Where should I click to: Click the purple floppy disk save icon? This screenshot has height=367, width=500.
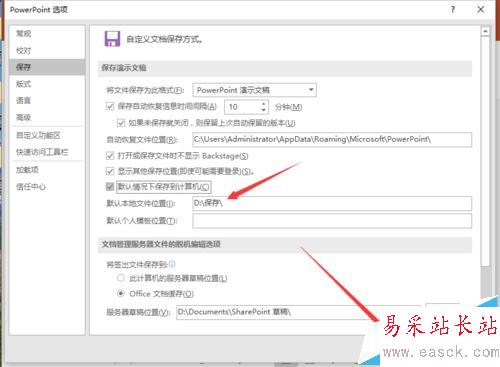112,39
